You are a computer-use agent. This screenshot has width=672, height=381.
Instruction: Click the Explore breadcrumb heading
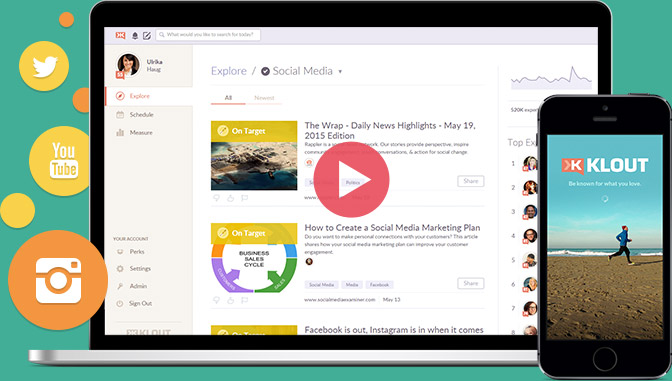point(229,71)
